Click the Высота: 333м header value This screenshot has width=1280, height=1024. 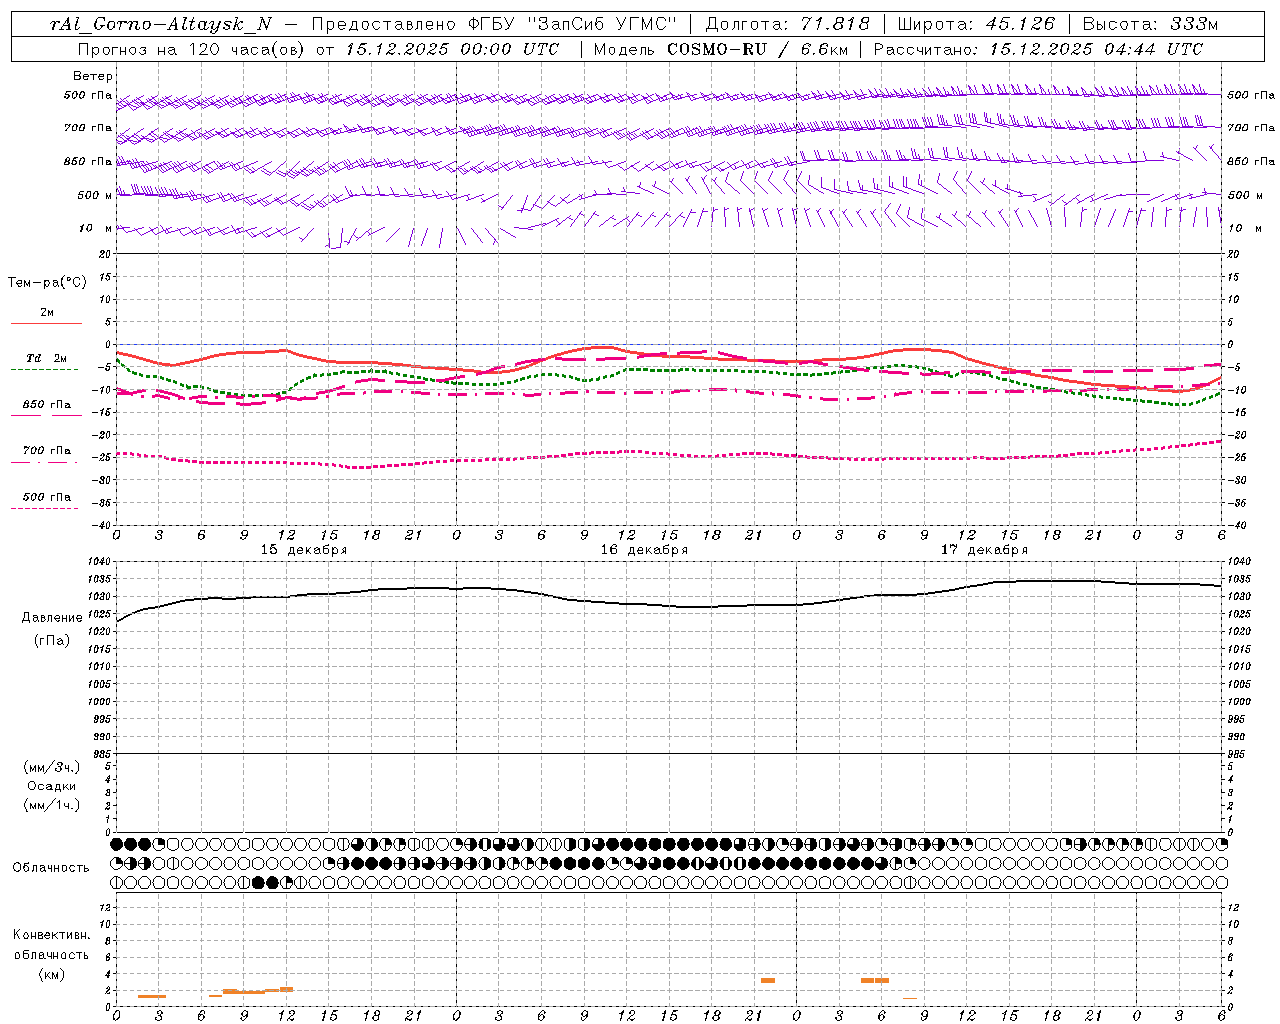pos(1150,24)
